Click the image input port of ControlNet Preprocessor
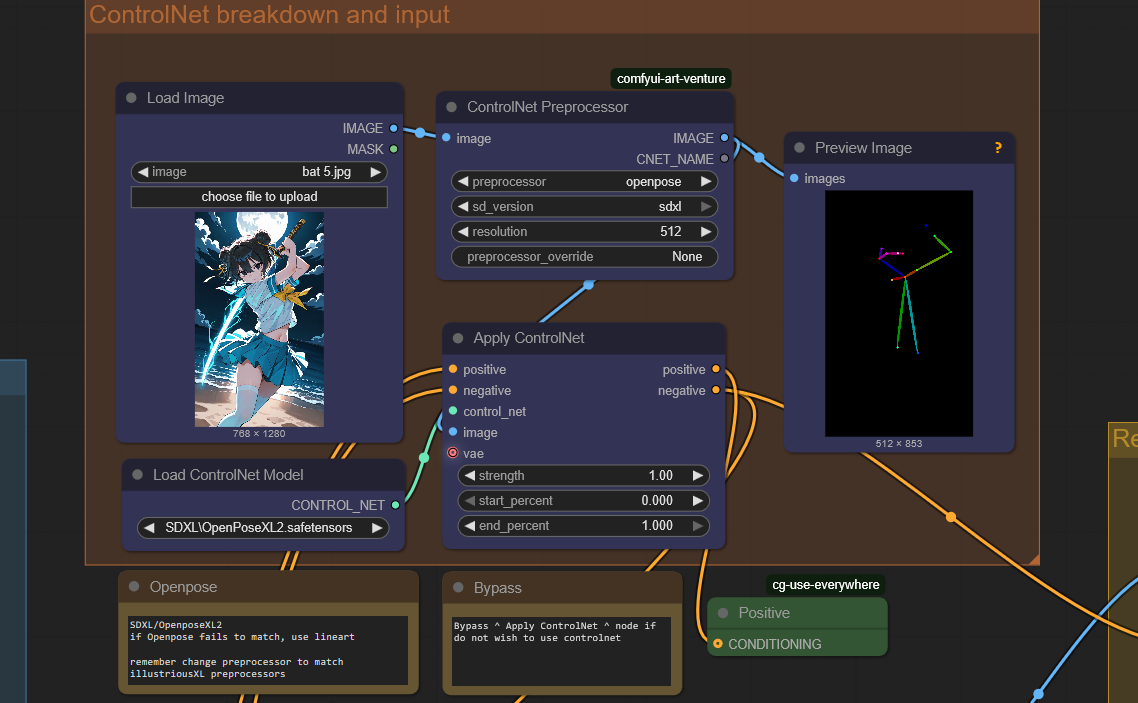 point(446,138)
